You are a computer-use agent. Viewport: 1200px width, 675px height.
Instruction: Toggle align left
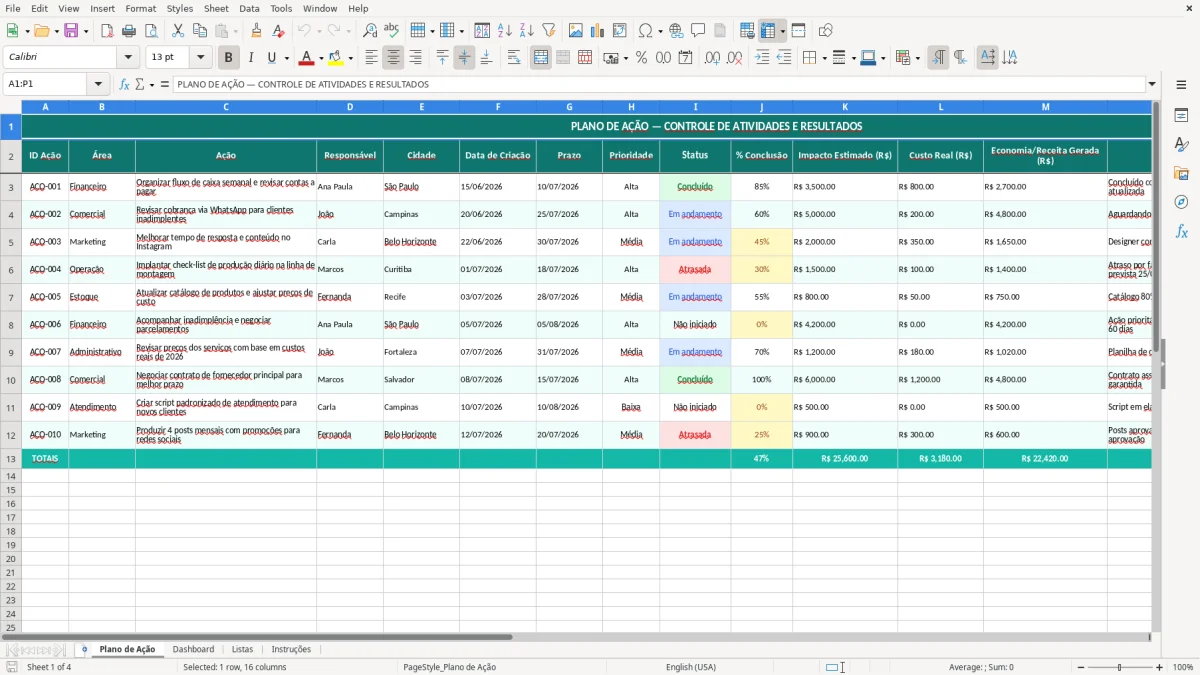pyautogui.click(x=371, y=58)
